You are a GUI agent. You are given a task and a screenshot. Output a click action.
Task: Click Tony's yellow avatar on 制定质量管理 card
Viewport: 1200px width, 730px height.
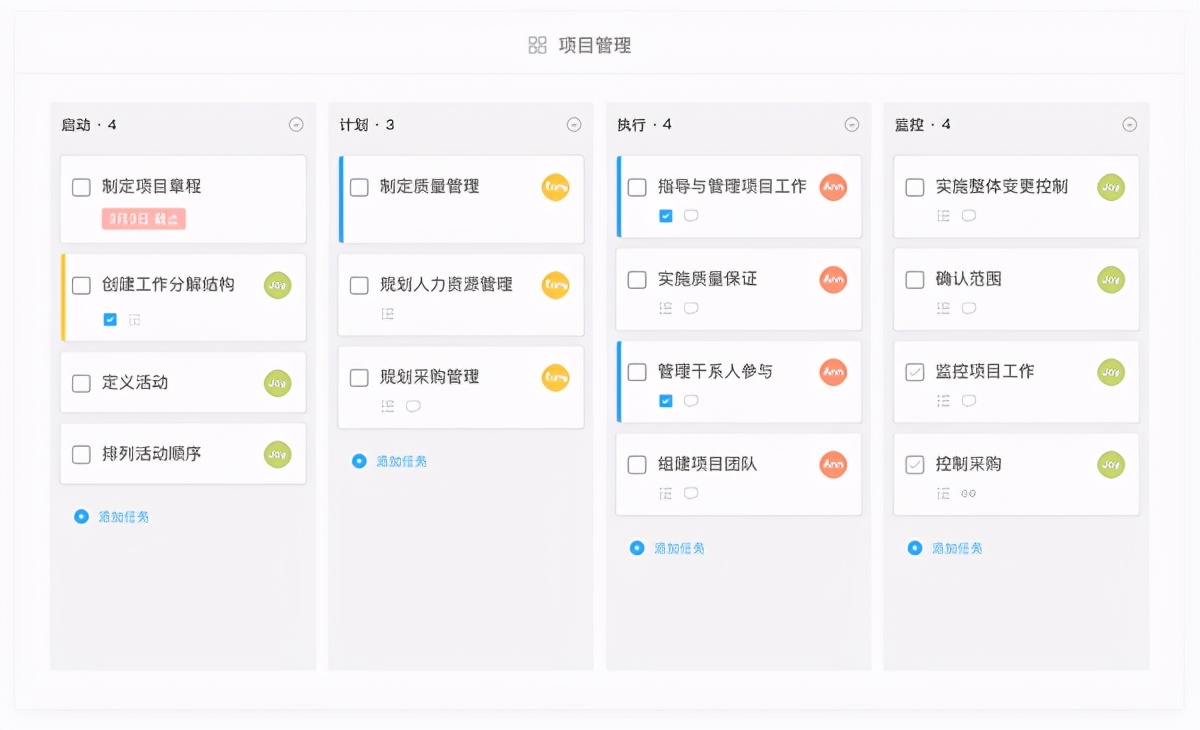(555, 187)
